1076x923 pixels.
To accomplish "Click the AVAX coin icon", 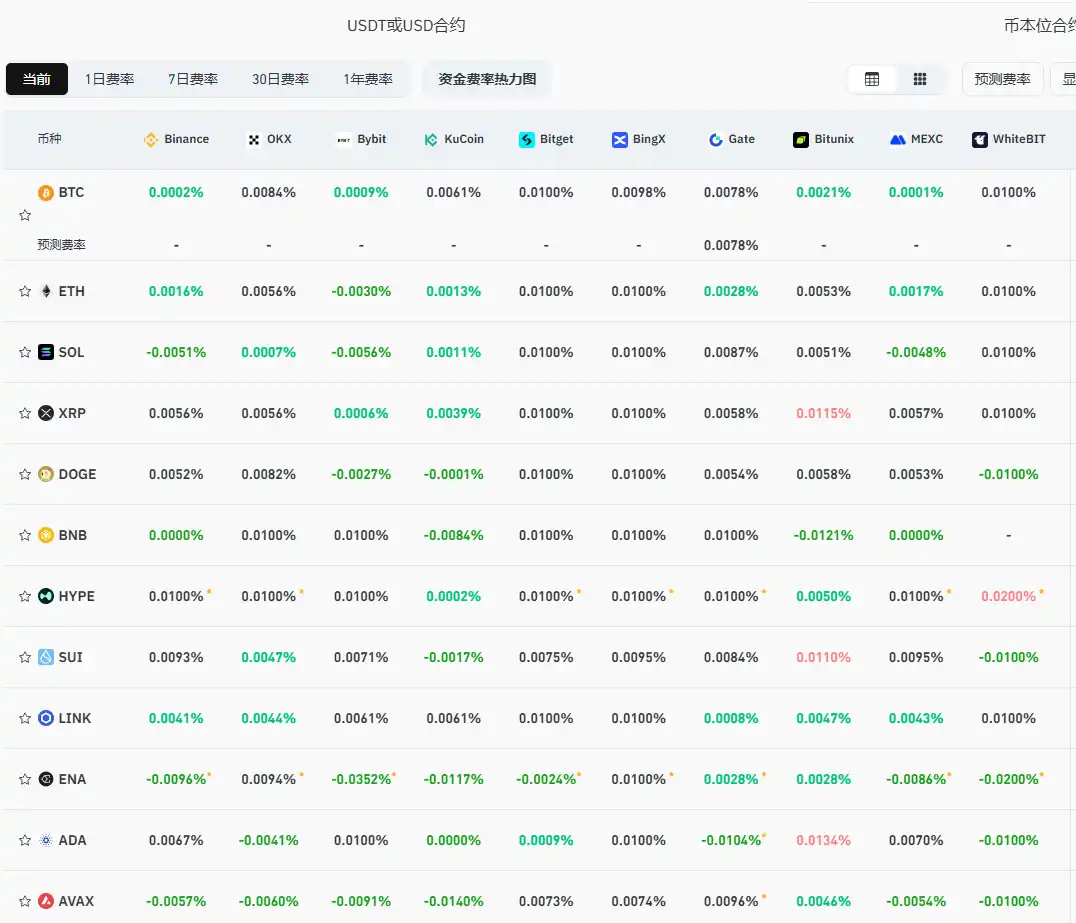I will tap(45, 901).
